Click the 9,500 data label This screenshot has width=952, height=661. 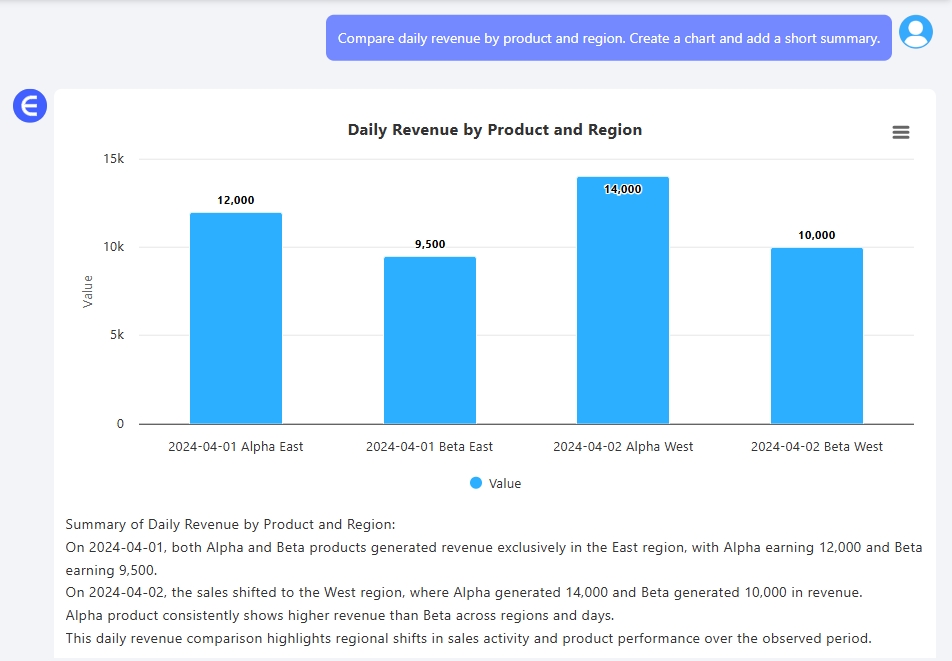coord(430,244)
